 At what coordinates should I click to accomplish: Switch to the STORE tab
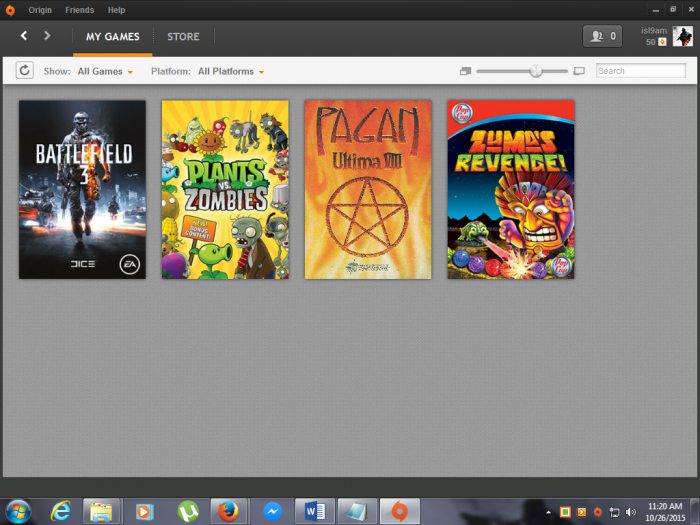coord(183,37)
